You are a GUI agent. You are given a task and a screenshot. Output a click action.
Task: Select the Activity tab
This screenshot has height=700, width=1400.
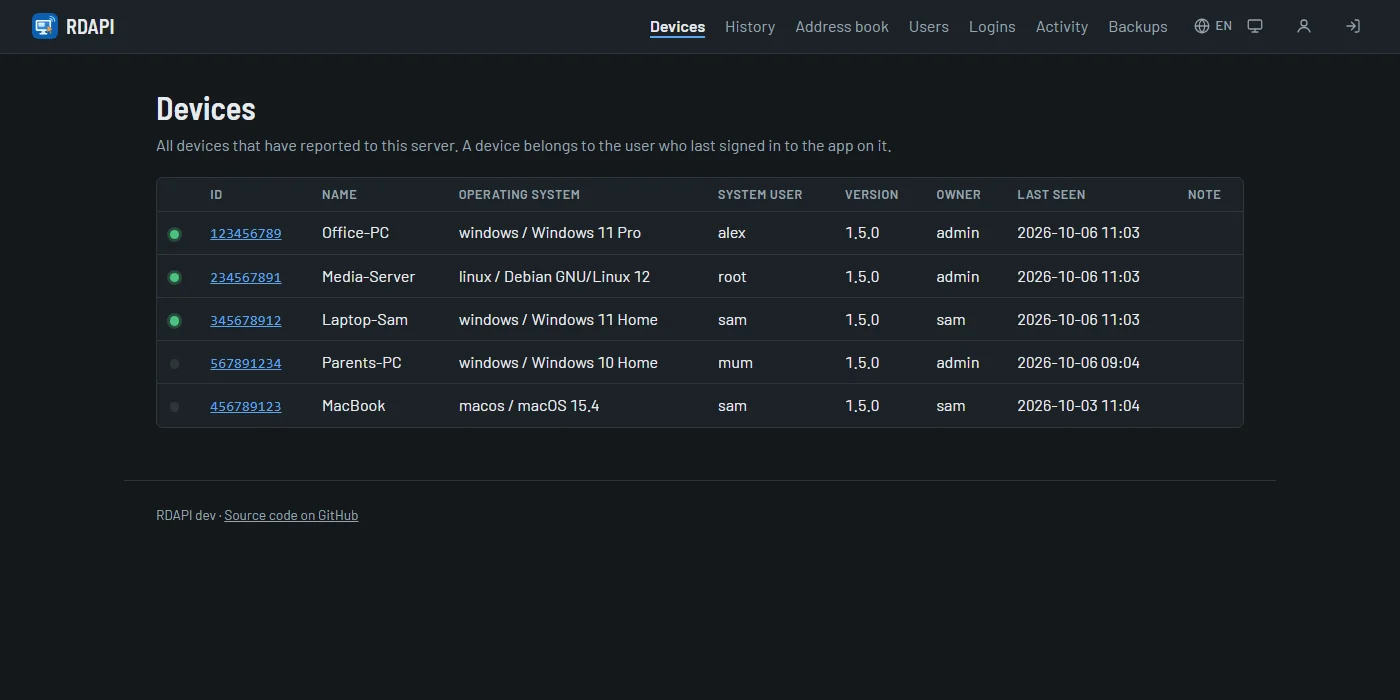[x=1062, y=27]
